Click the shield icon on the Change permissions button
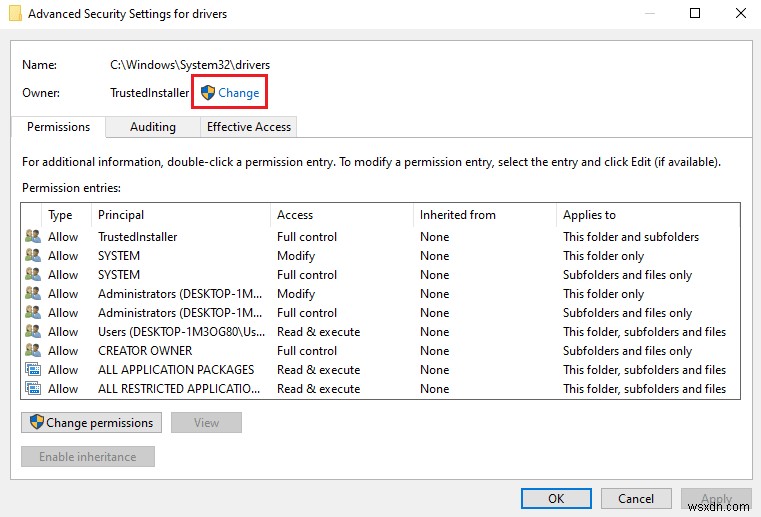Viewport: 761px width, 517px height. click(x=37, y=422)
